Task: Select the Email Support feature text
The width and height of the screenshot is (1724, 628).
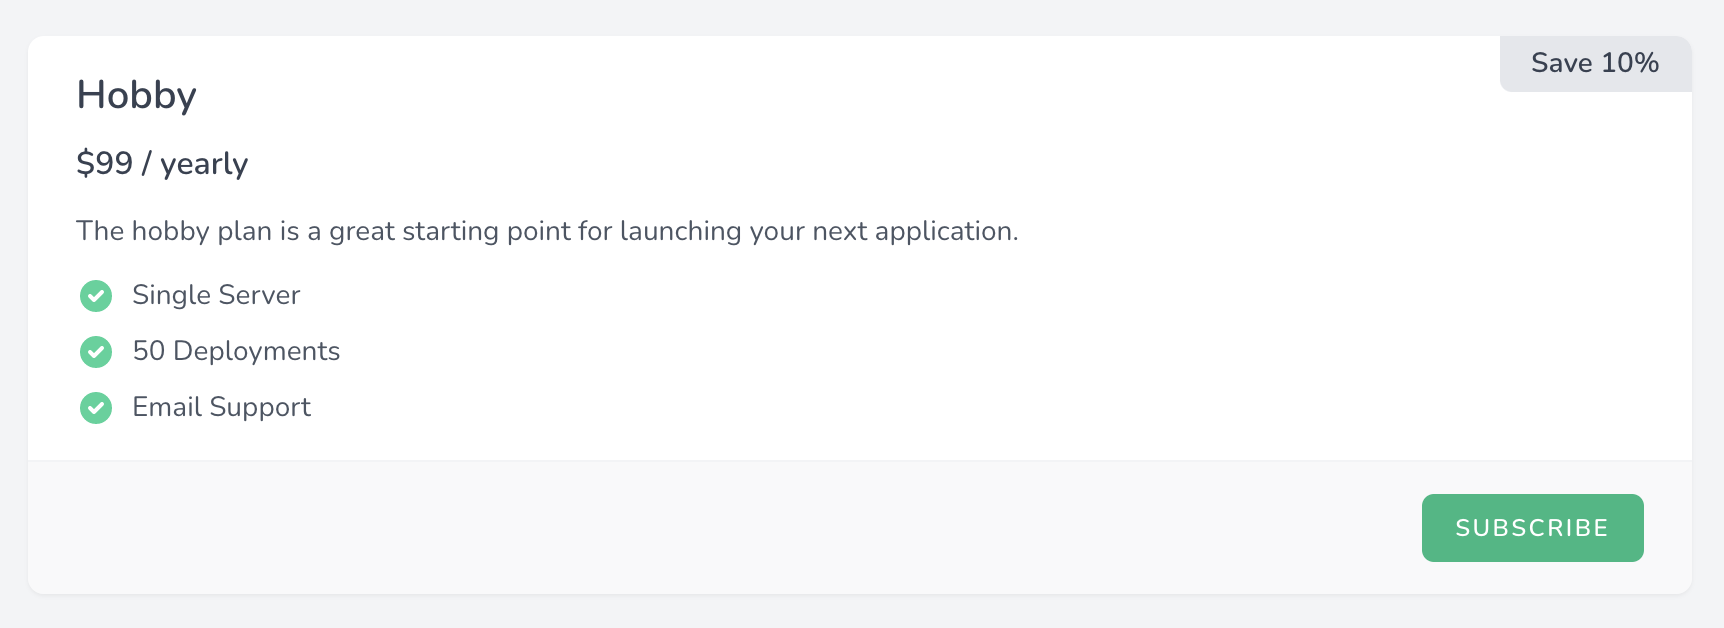Action: click(221, 407)
